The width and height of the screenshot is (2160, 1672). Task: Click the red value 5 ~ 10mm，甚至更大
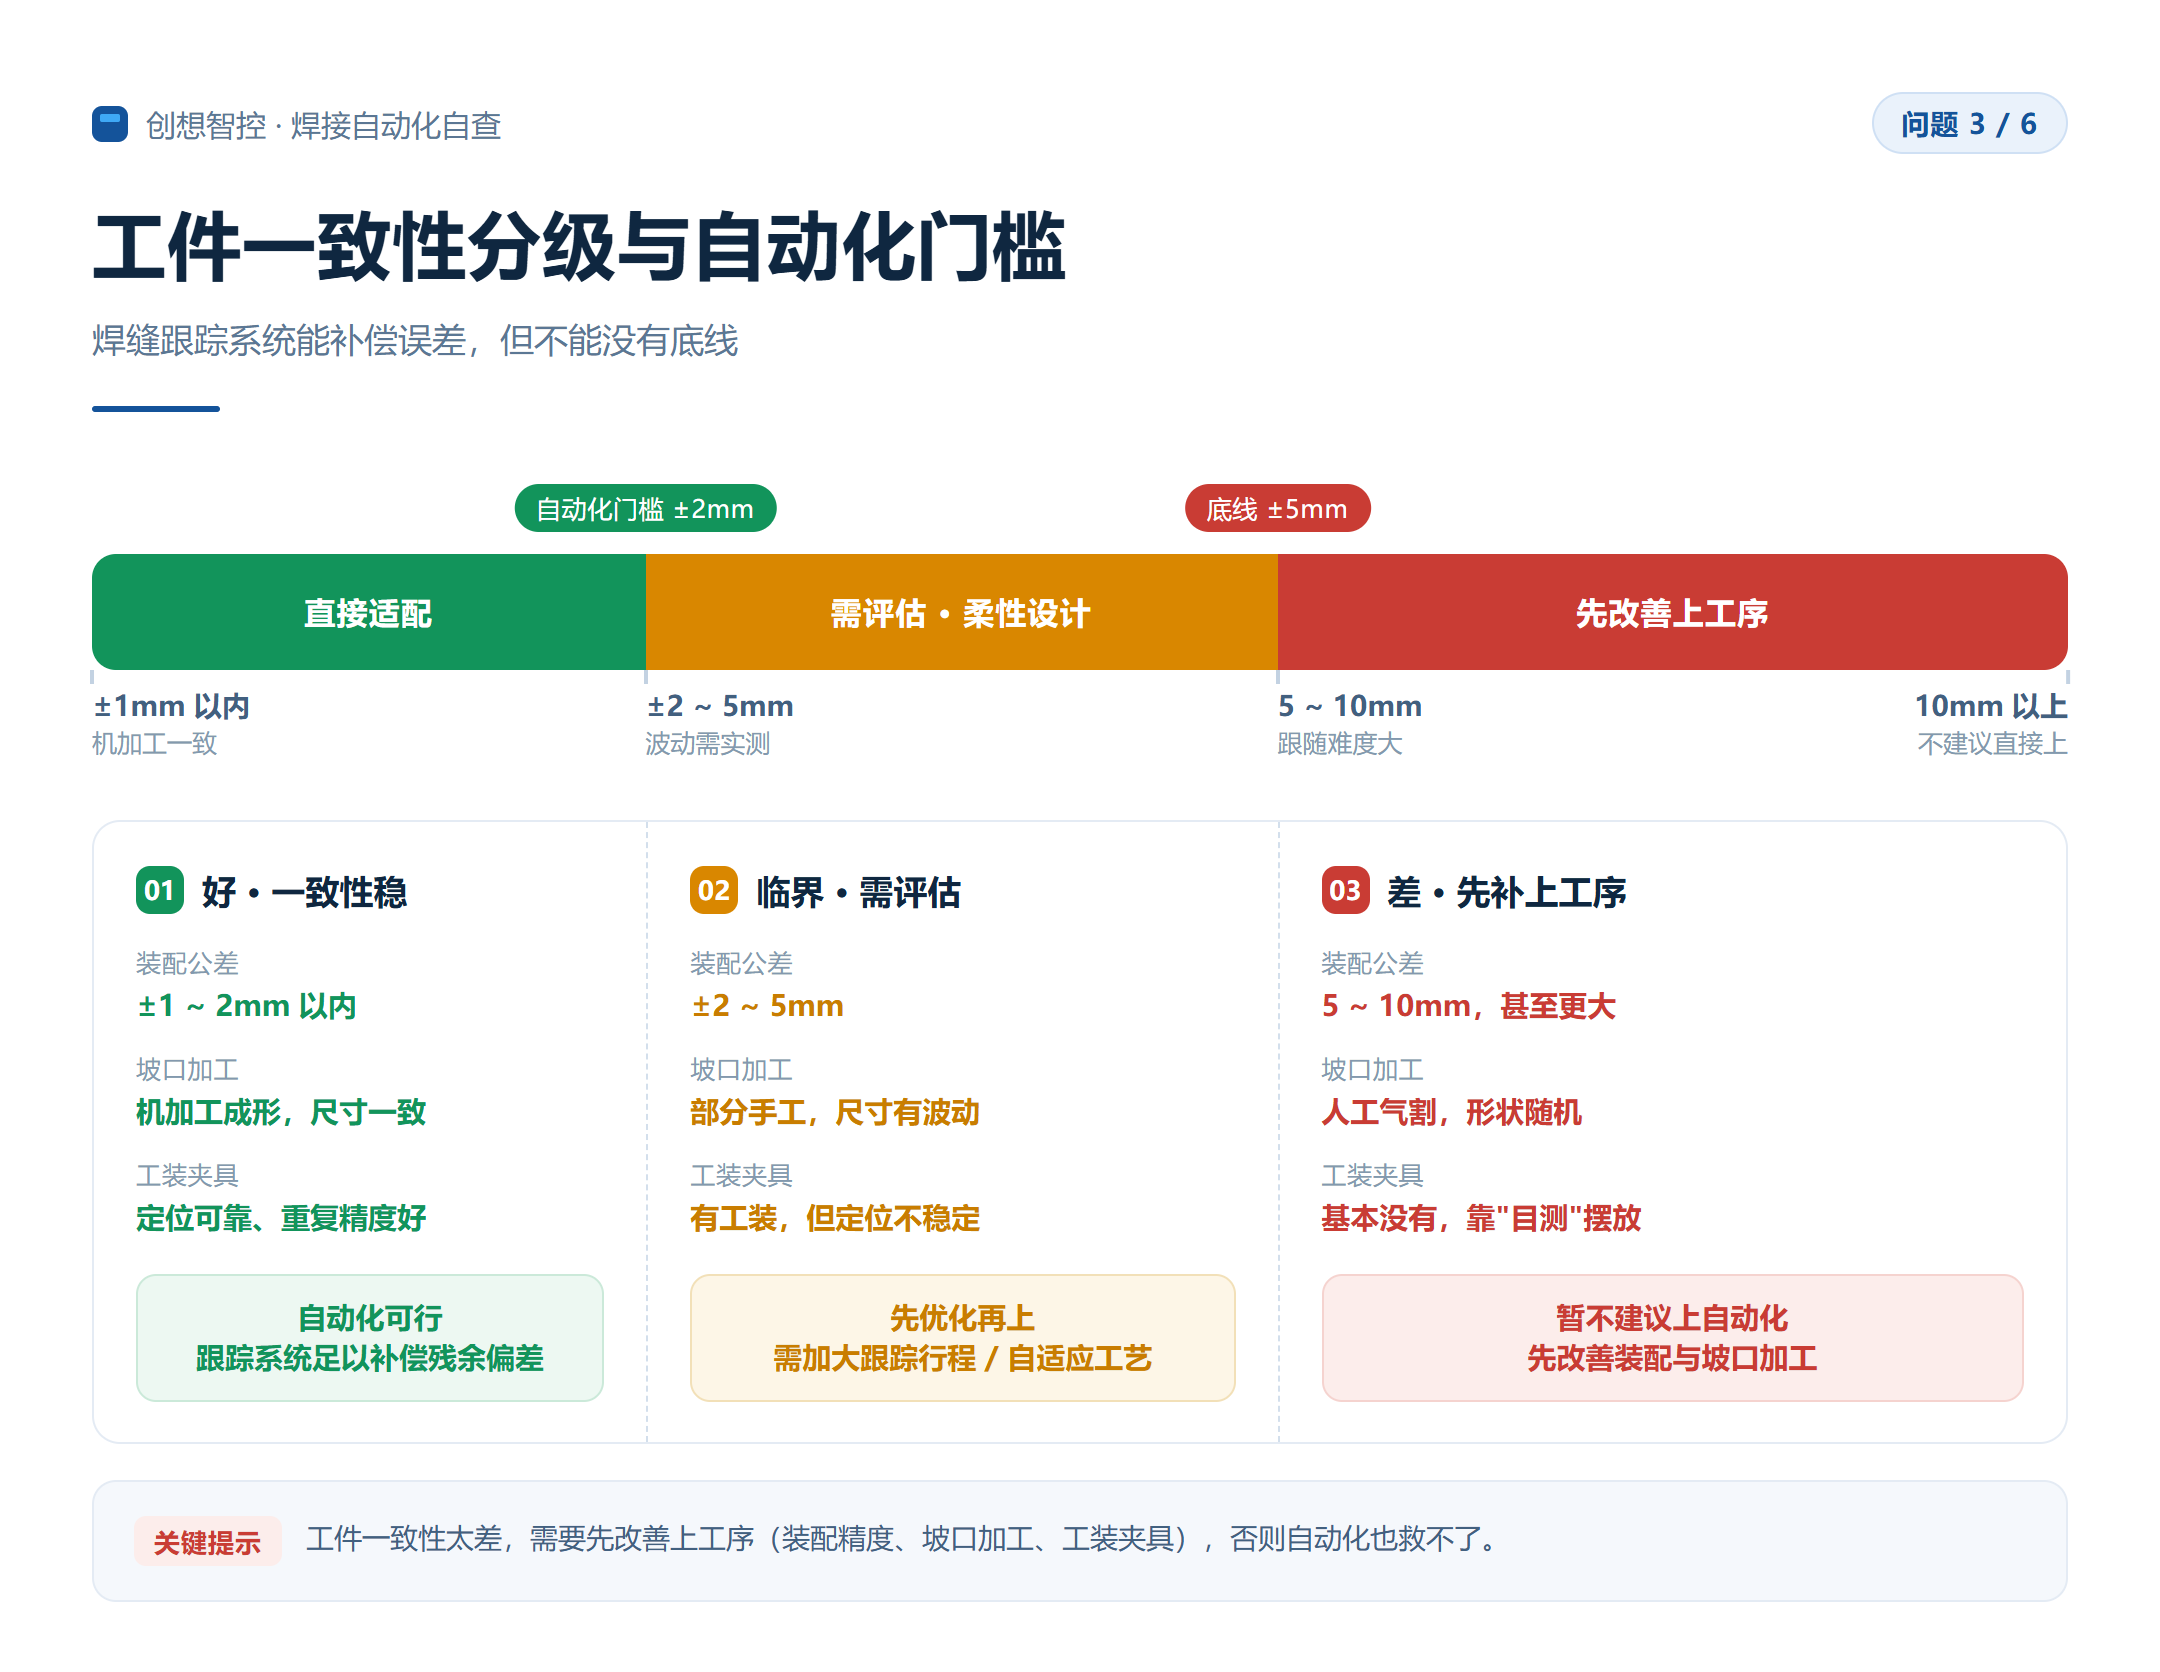(1469, 1006)
